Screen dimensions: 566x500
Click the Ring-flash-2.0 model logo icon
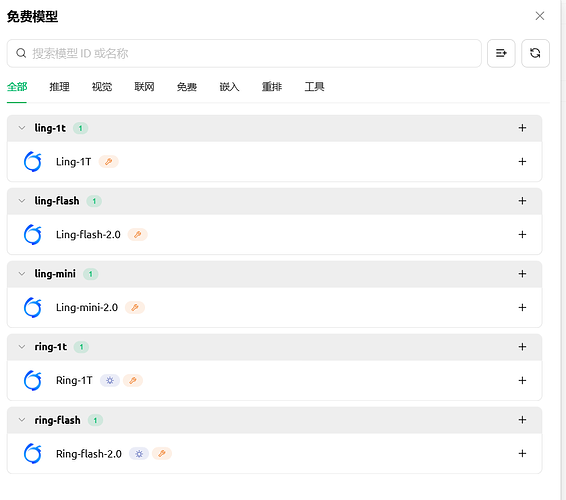32,453
